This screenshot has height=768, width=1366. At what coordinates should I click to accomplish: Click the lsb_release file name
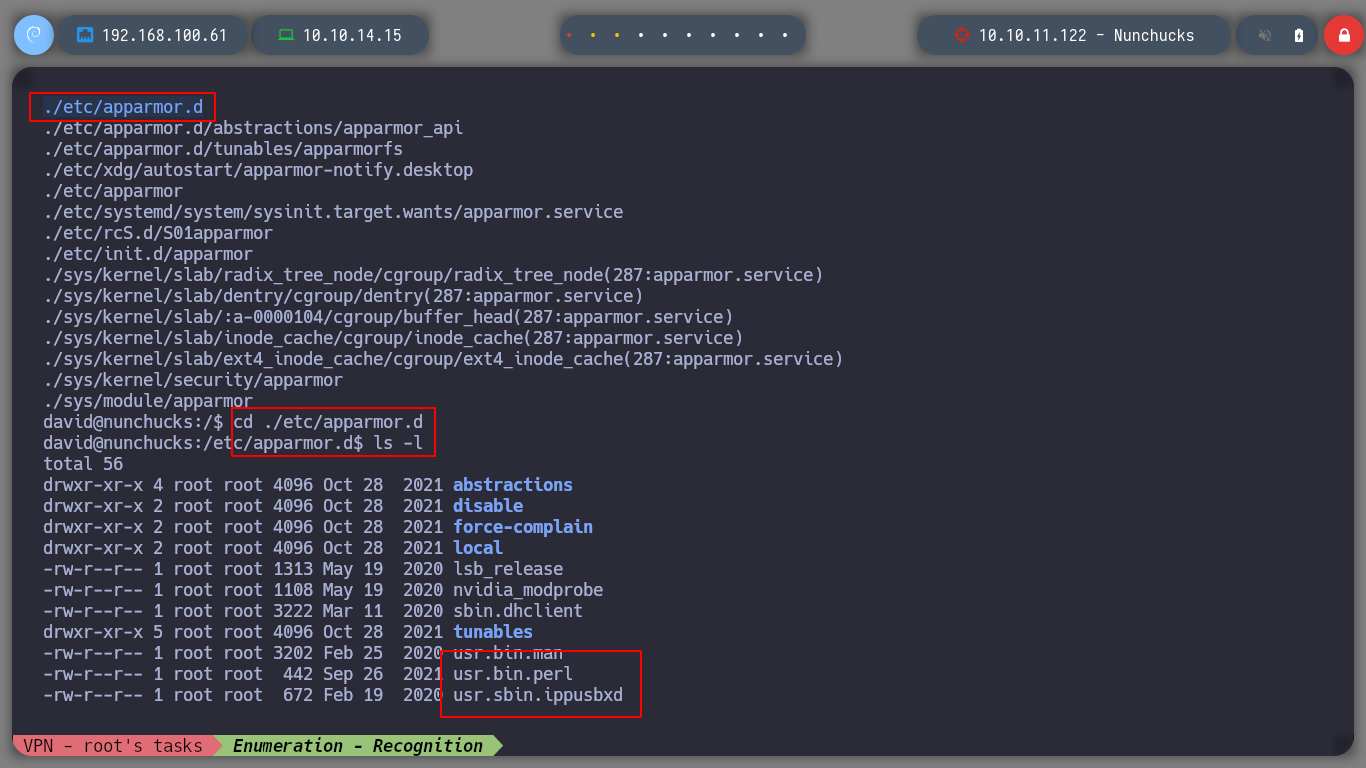click(x=508, y=569)
